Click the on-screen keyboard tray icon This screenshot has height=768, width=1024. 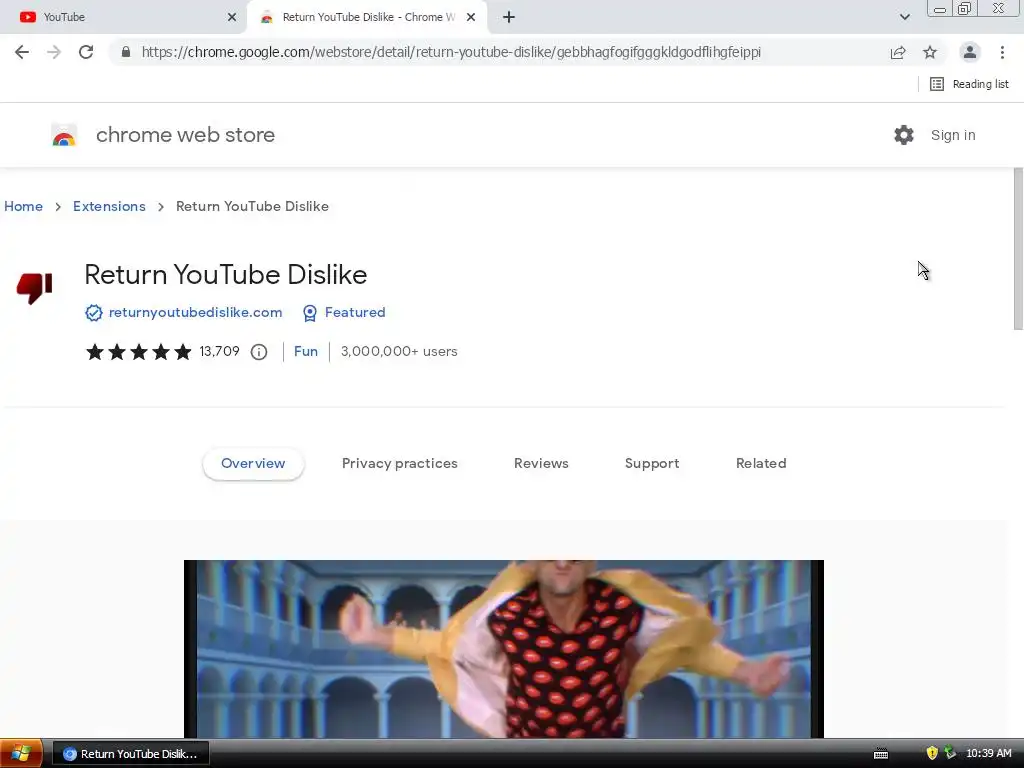[881, 754]
